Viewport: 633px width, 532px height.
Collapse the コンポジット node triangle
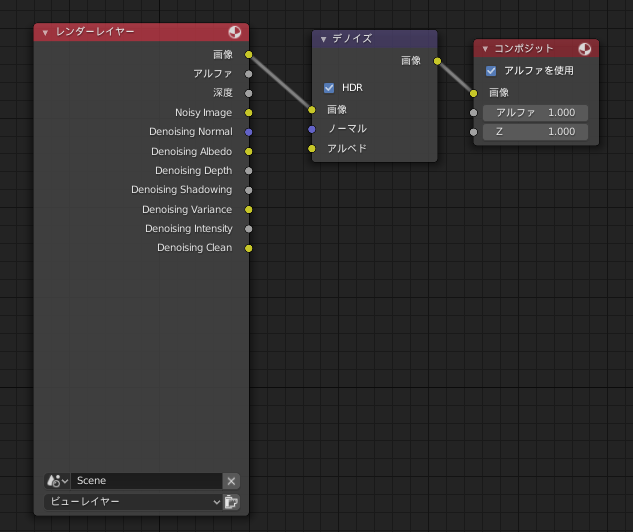485,49
